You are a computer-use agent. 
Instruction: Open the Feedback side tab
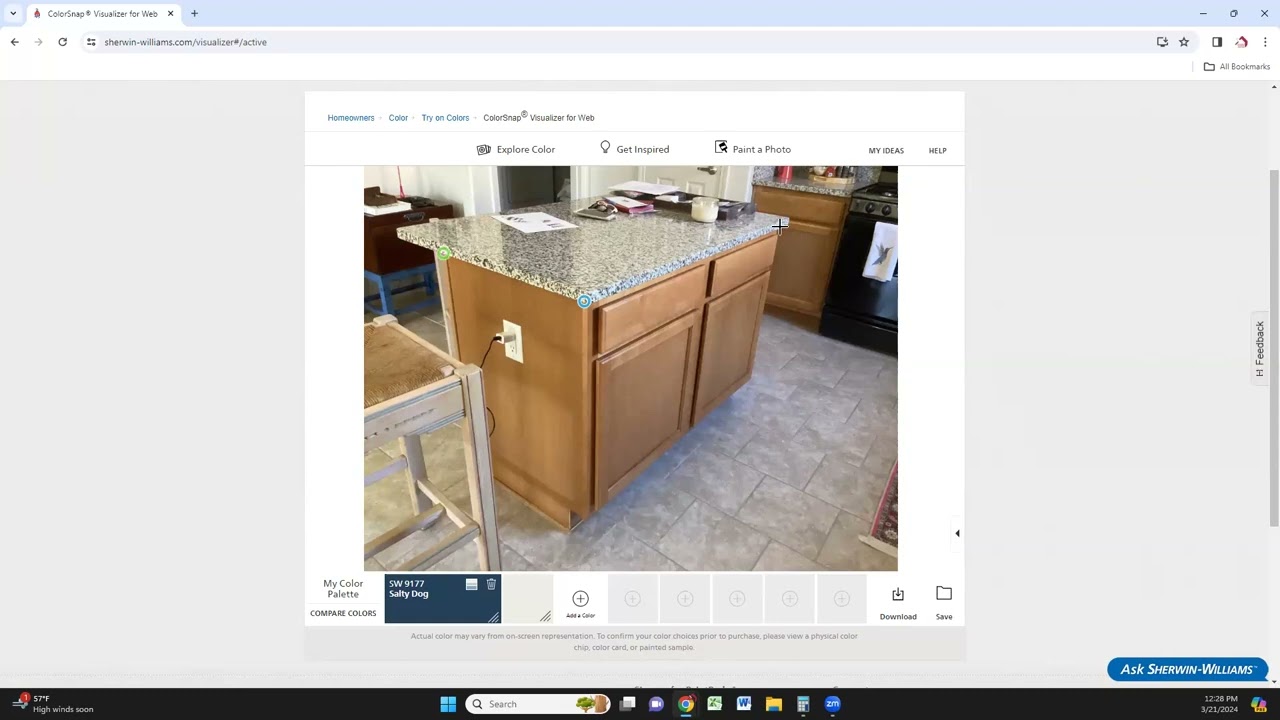(1260, 348)
